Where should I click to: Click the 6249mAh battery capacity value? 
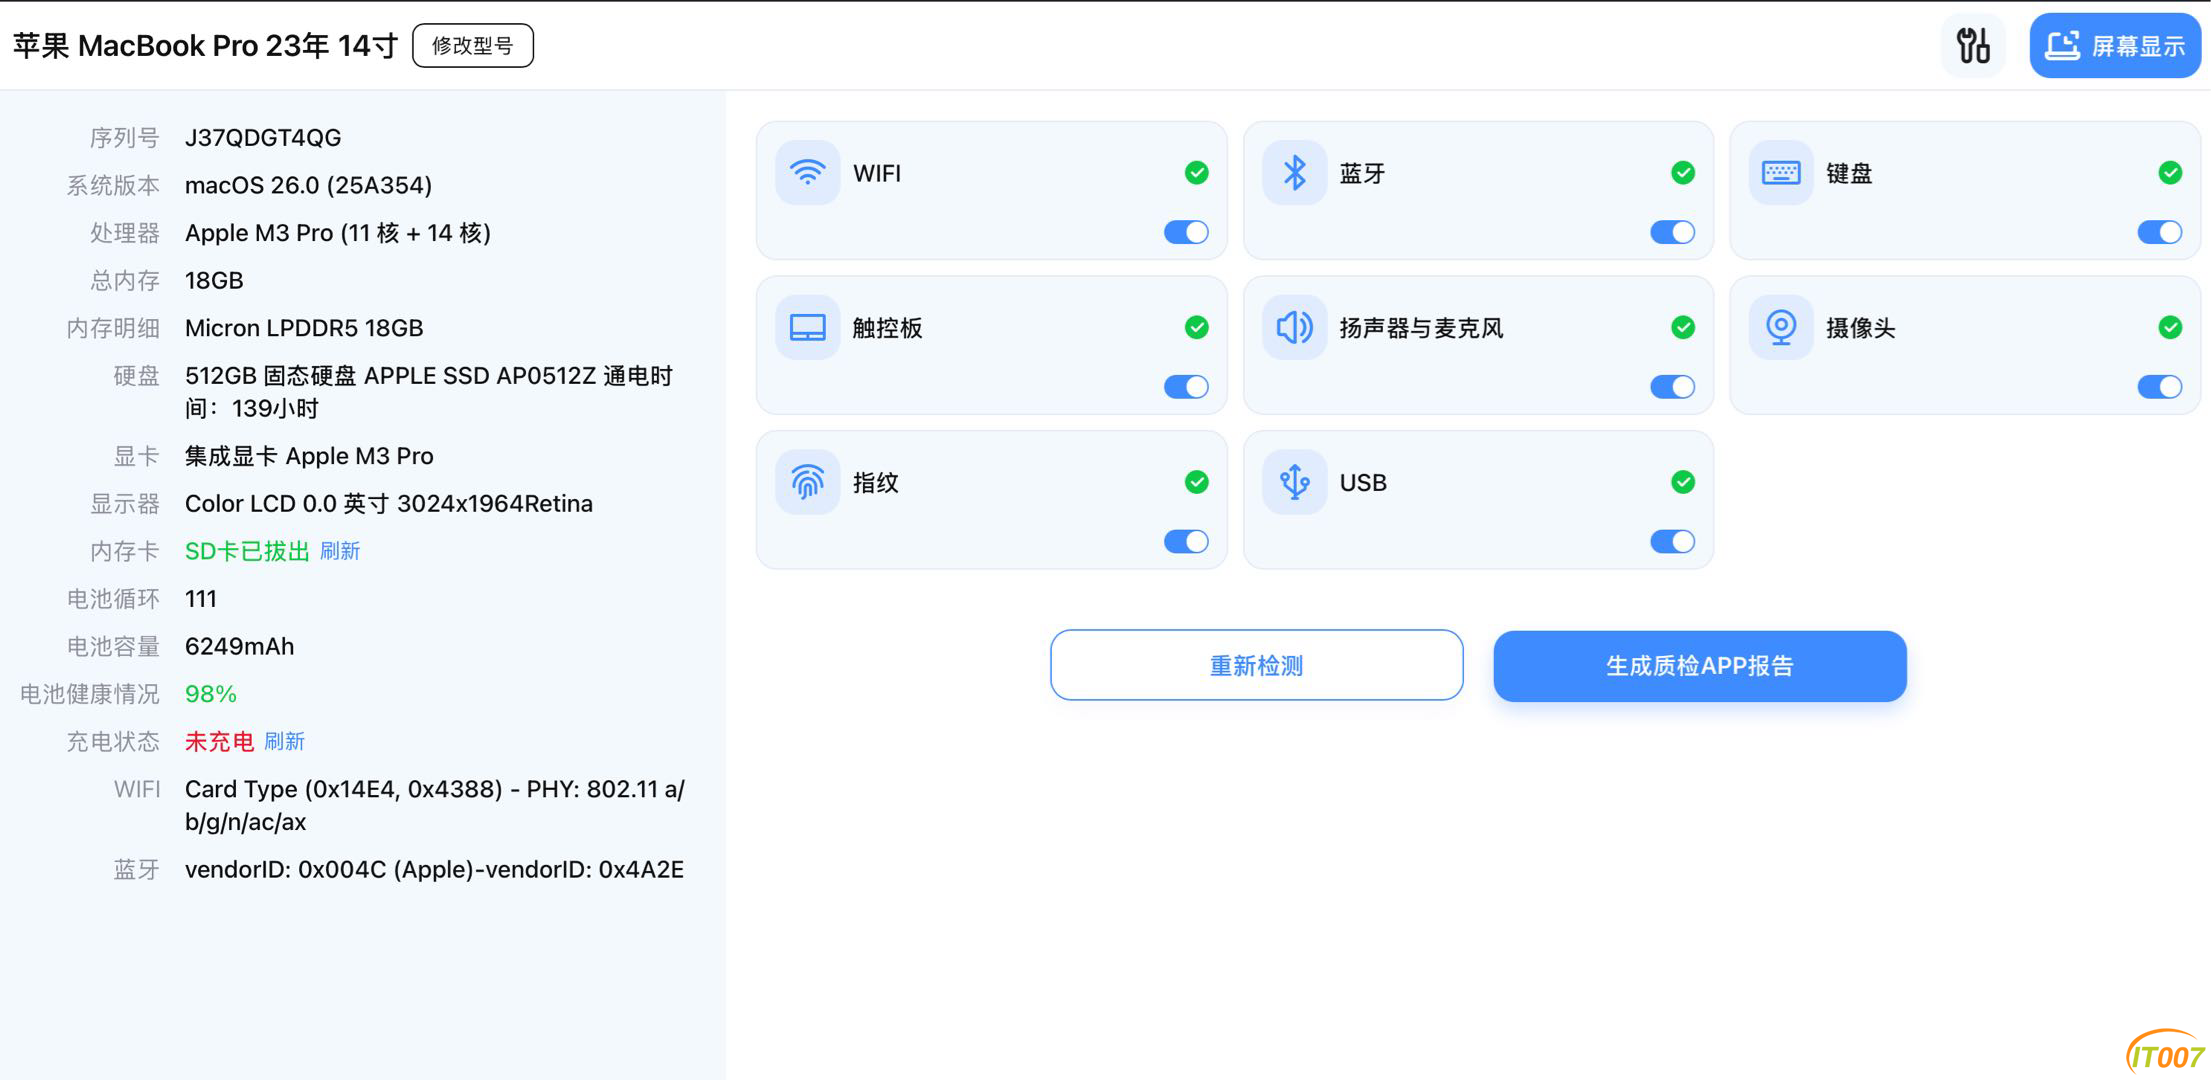tap(240, 647)
